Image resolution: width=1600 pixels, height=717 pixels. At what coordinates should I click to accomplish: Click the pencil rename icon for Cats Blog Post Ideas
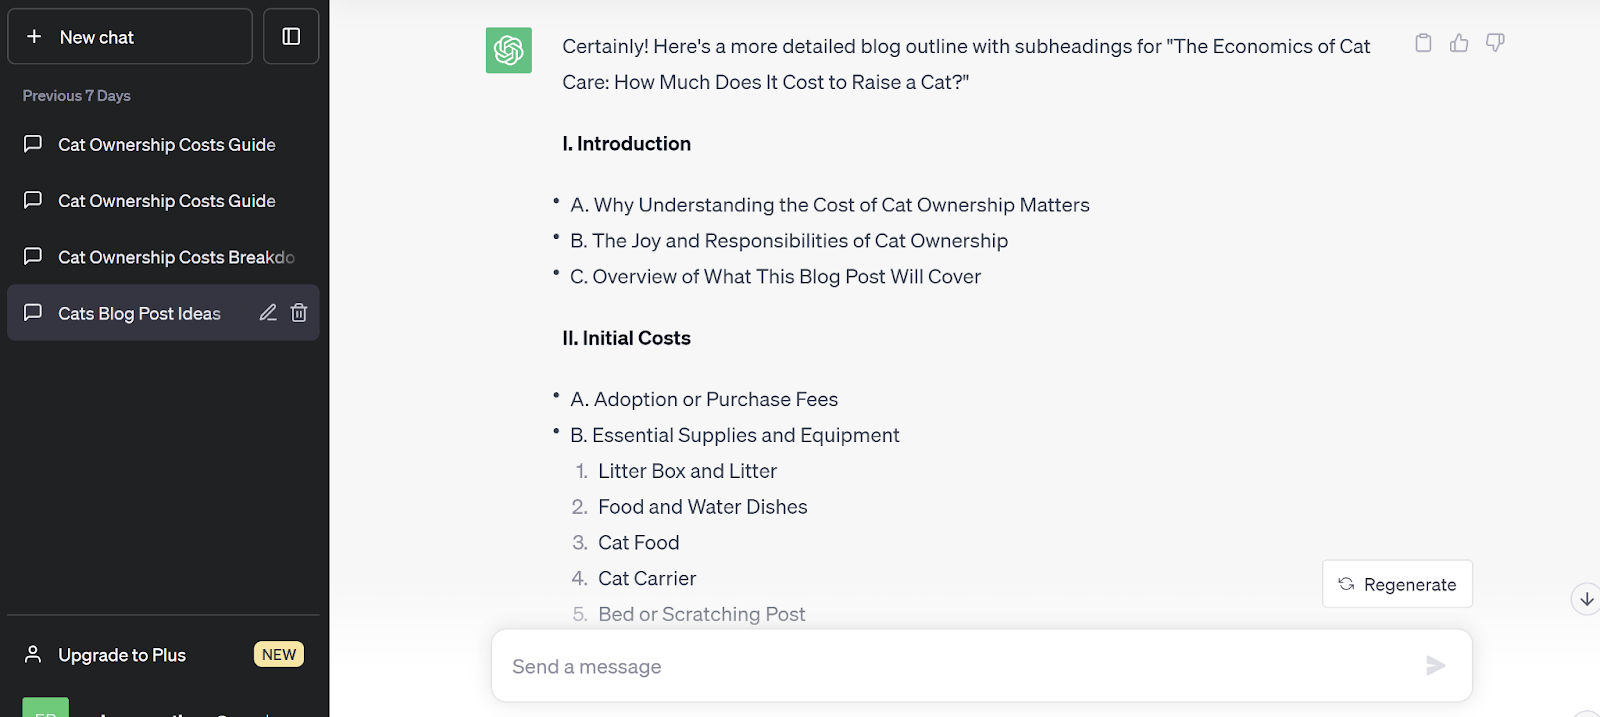coord(268,313)
